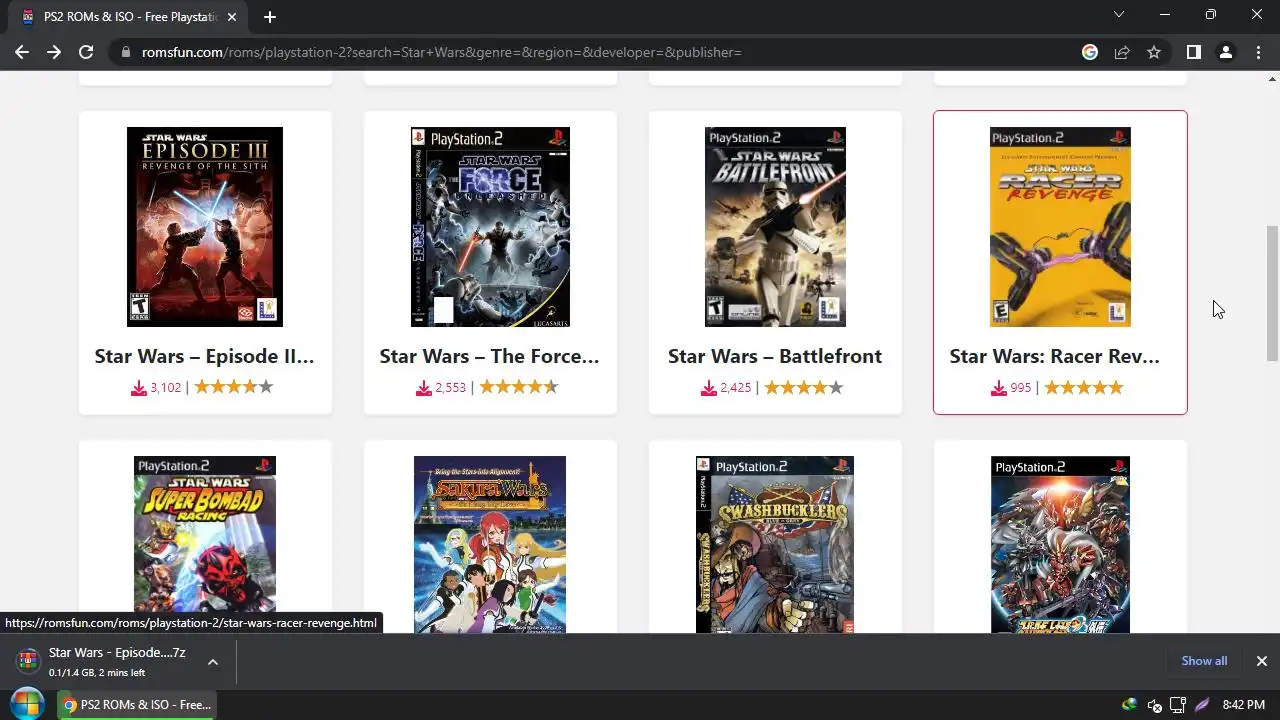Click the 2,425 download count
Image resolution: width=1280 pixels, height=720 pixels.
pos(736,388)
